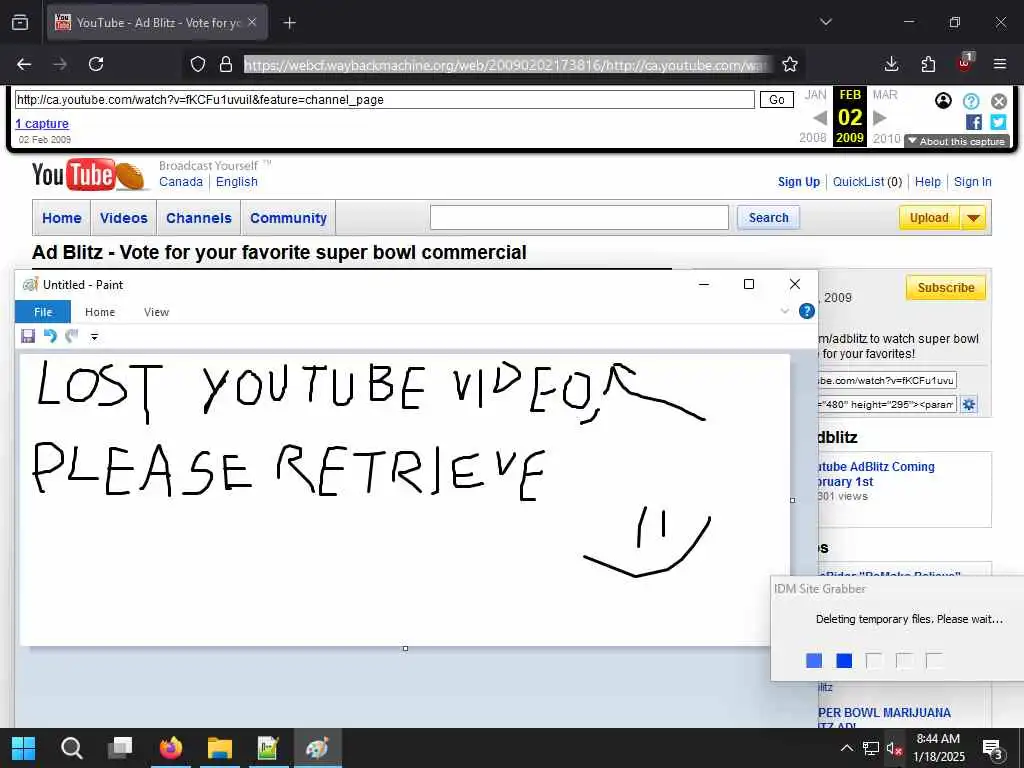Click YouTube Help link
1024x768 pixels.
click(927, 182)
